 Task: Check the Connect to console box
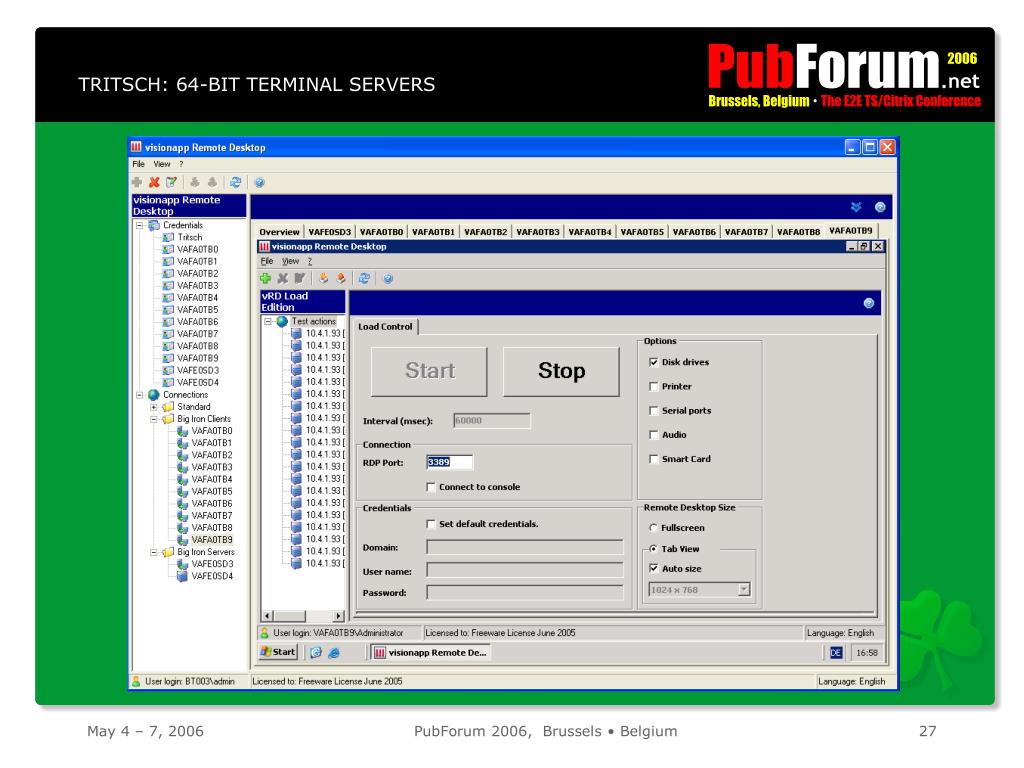pyautogui.click(x=430, y=487)
